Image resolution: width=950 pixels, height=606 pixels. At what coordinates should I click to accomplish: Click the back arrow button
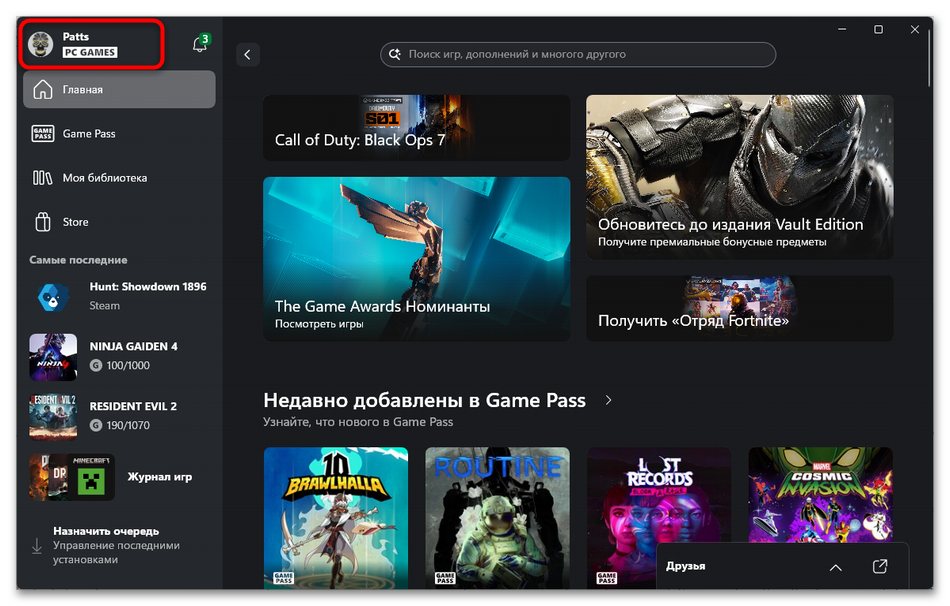coord(248,54)
